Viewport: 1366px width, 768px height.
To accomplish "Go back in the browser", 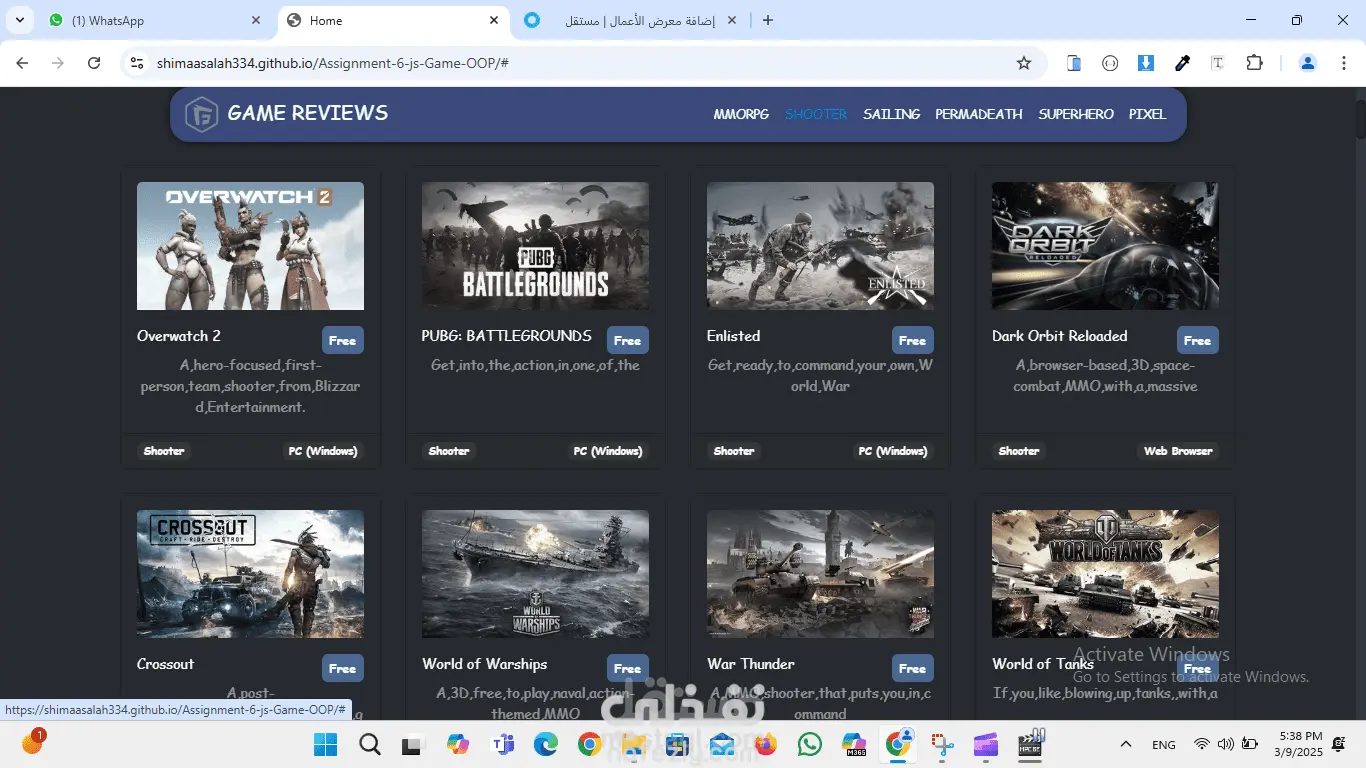I will coord(22,63).
